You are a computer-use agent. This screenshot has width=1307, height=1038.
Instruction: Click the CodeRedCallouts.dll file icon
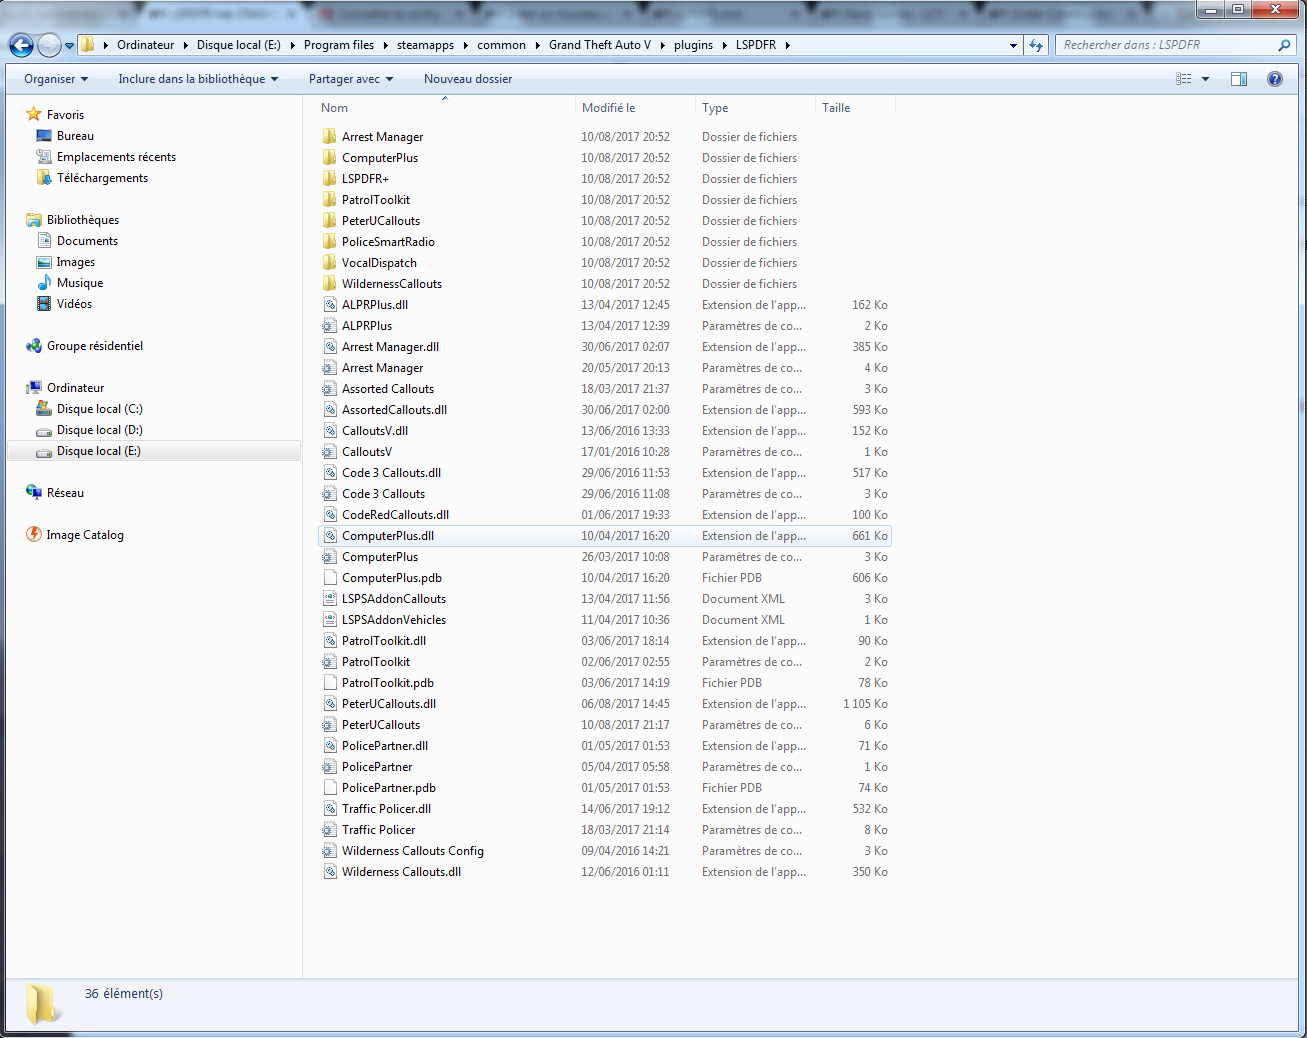[330, 515]
